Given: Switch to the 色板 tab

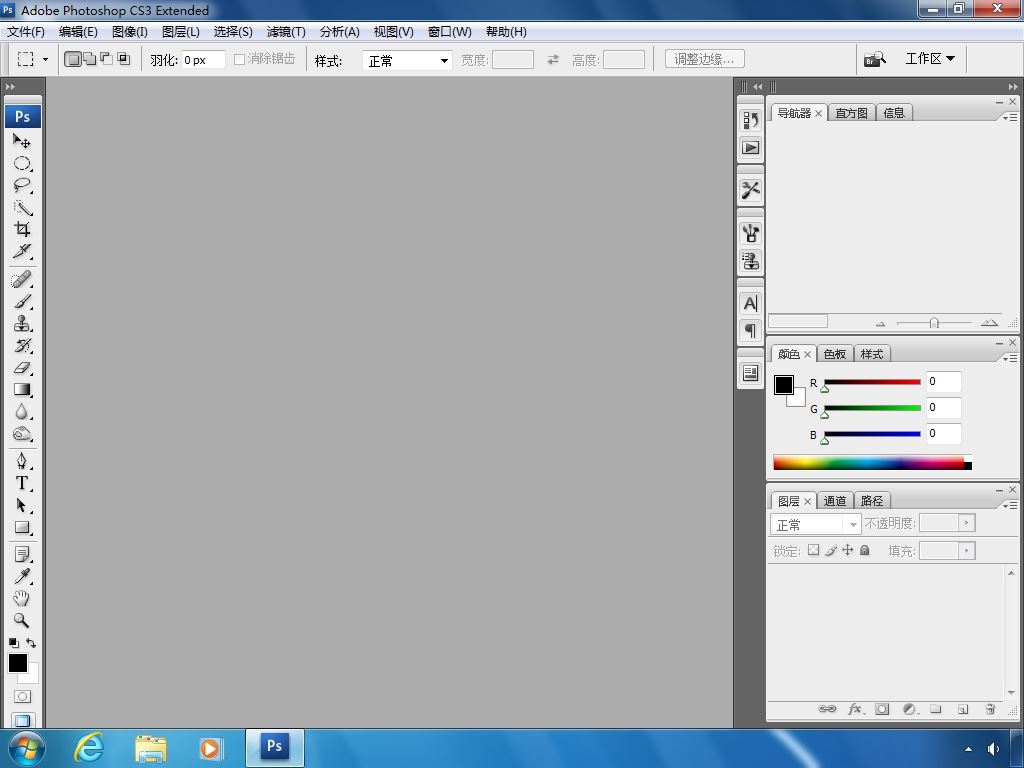Looking at the screenshot, I should [x=835, y=354].
